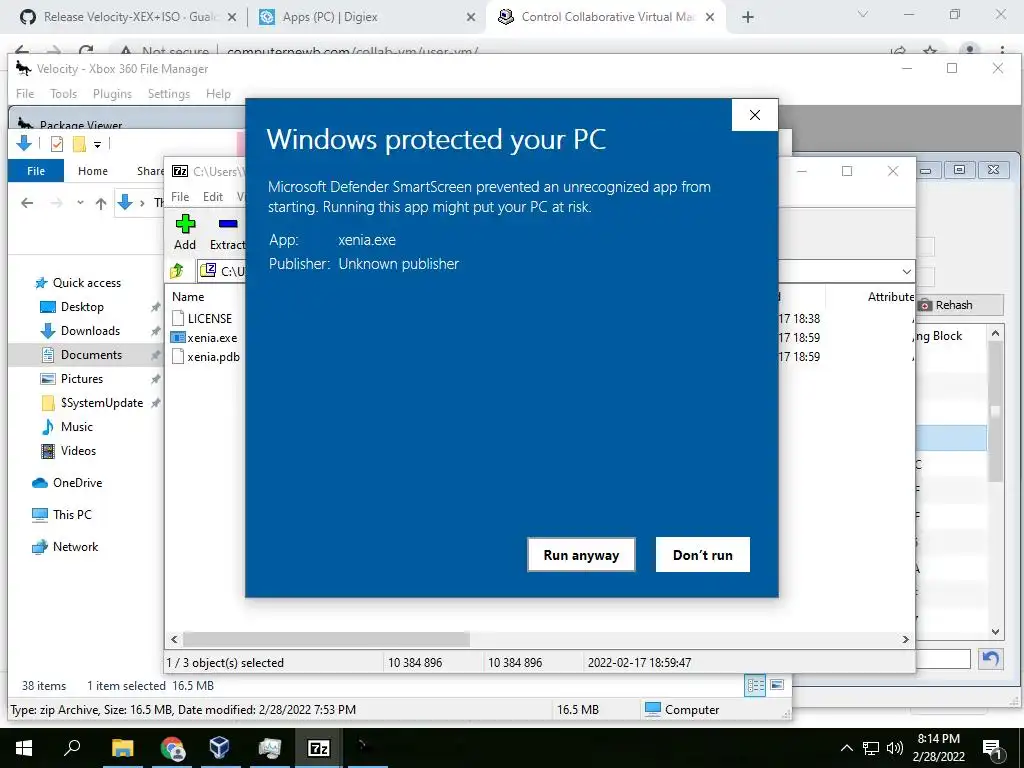Open the notification center icon
The width and height of the screenshot is (1024, 768).
tap(993, 748)
